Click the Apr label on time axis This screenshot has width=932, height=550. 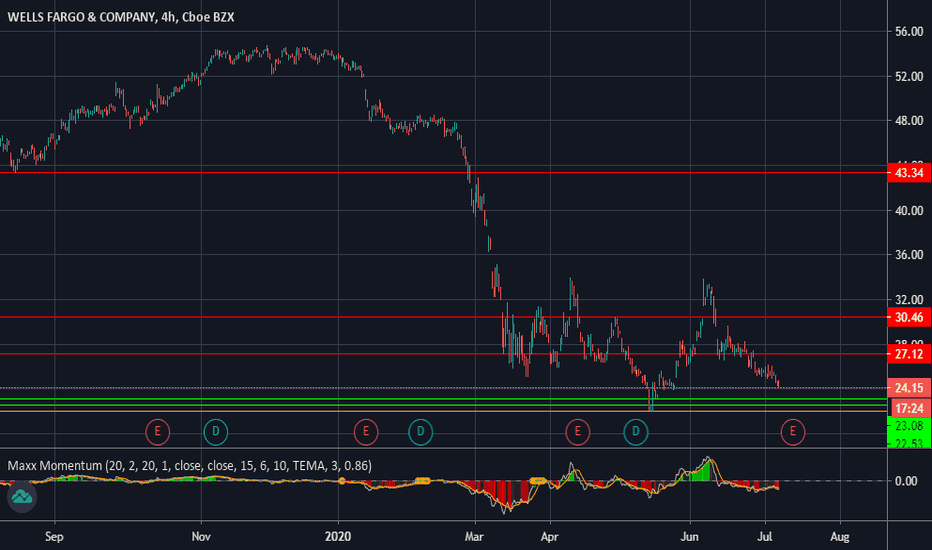[550, 536]
